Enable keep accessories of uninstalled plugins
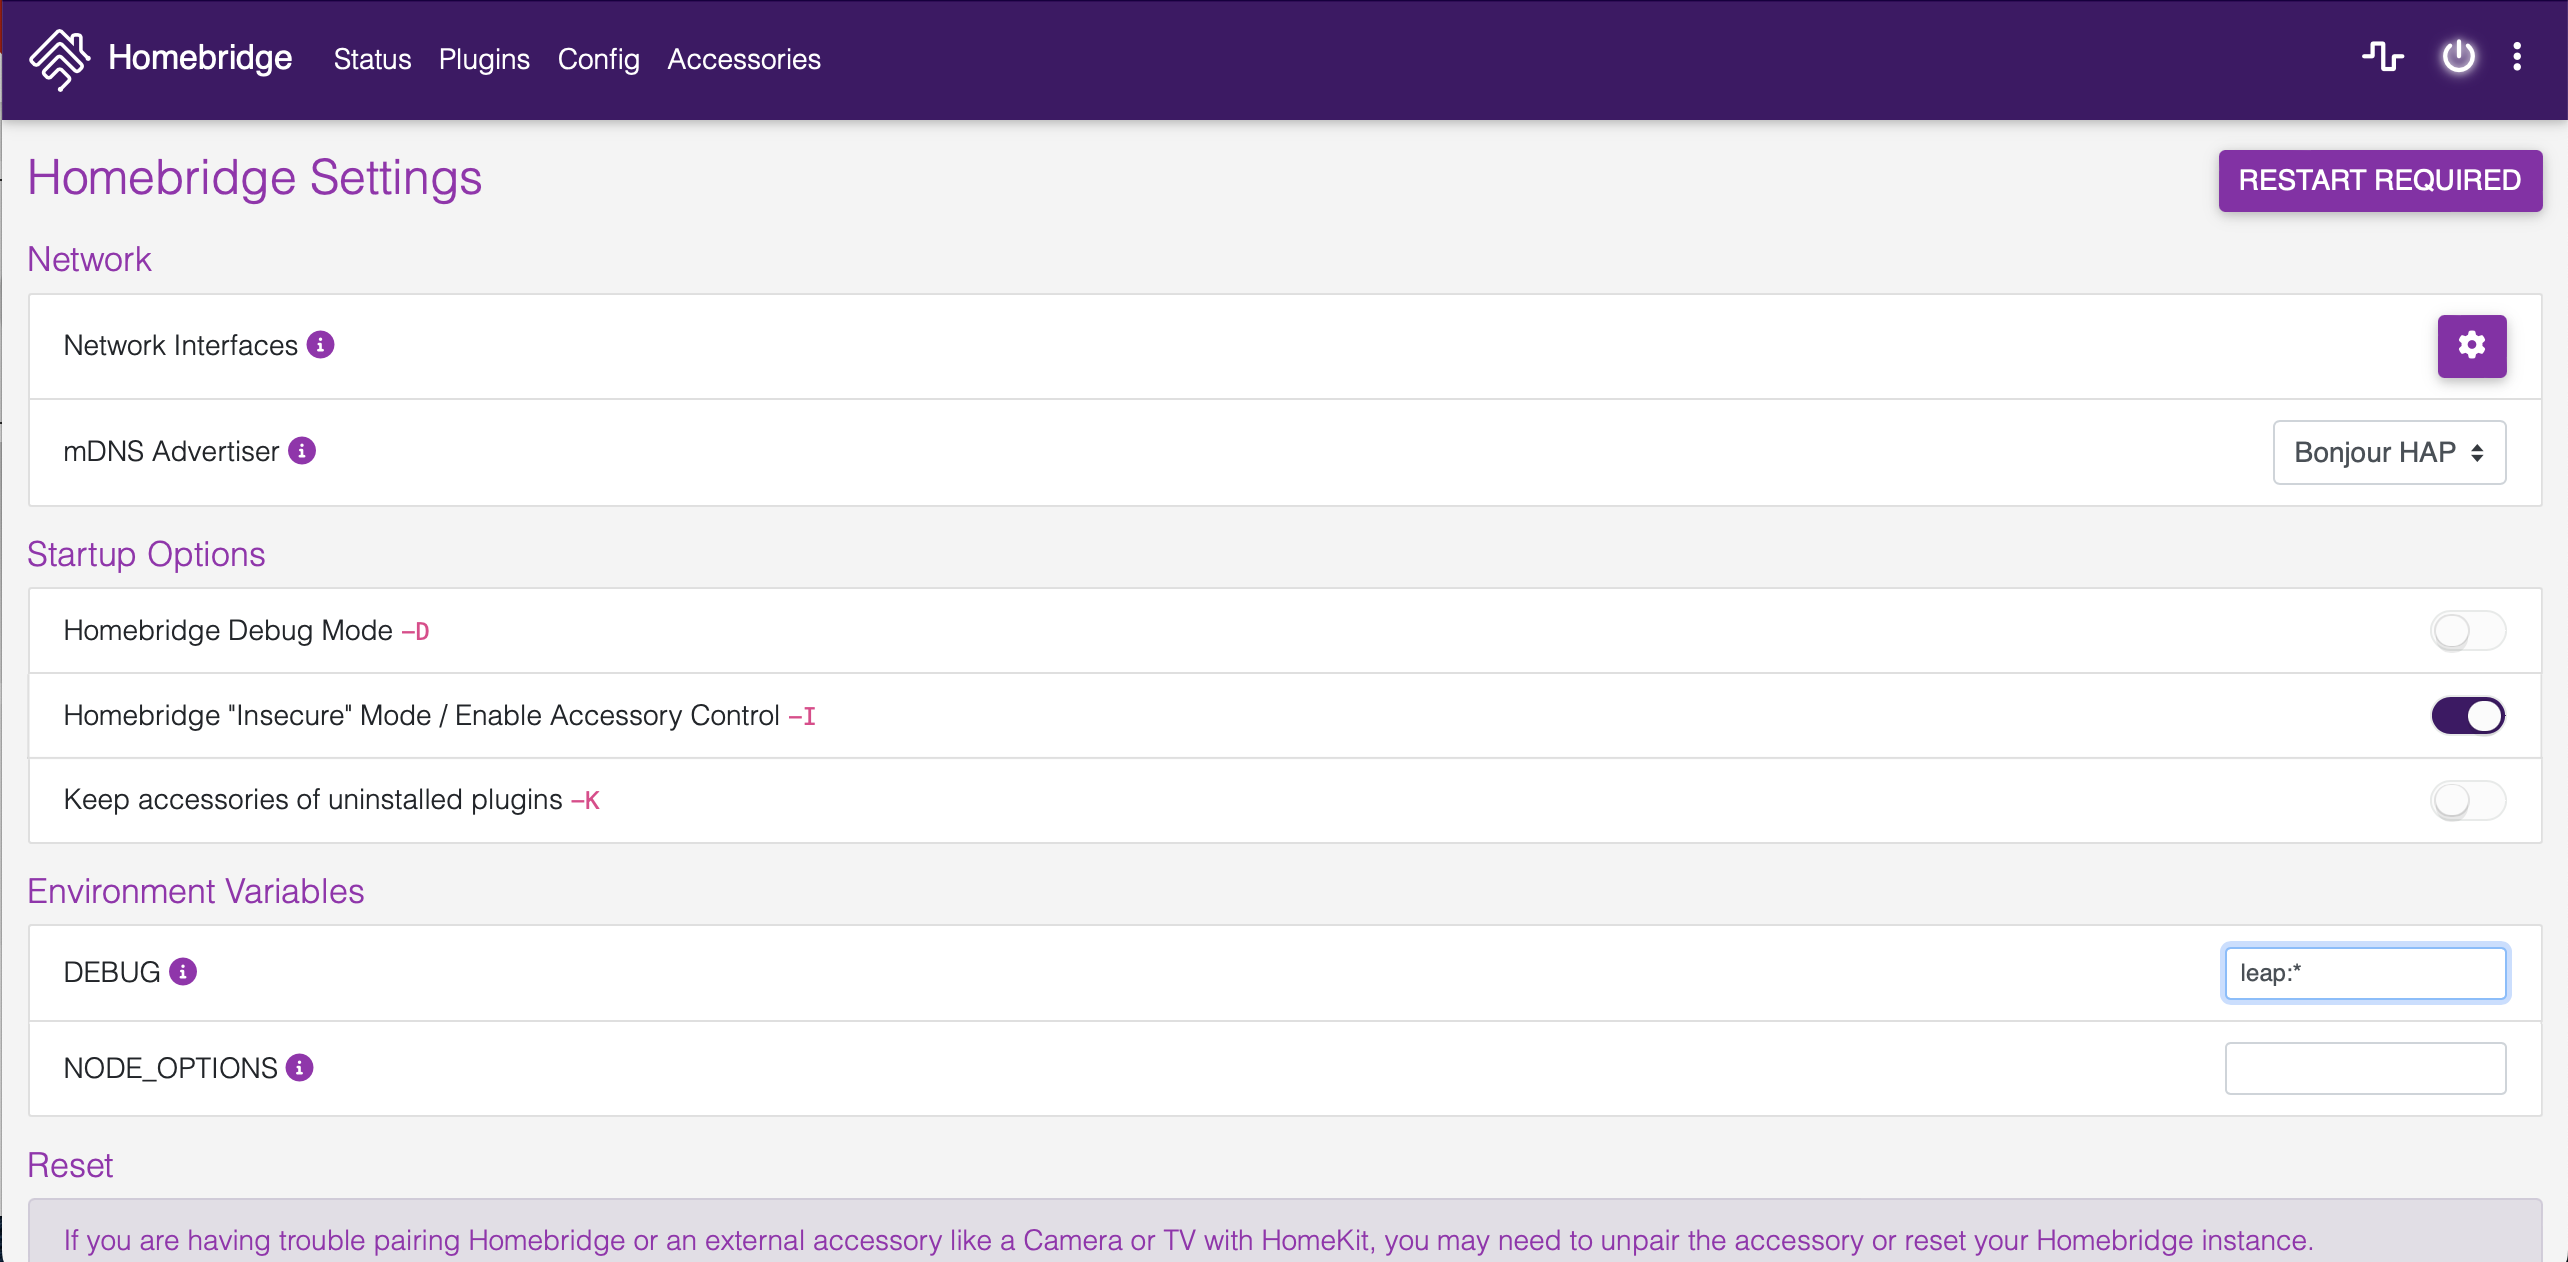 (2467, 800)
